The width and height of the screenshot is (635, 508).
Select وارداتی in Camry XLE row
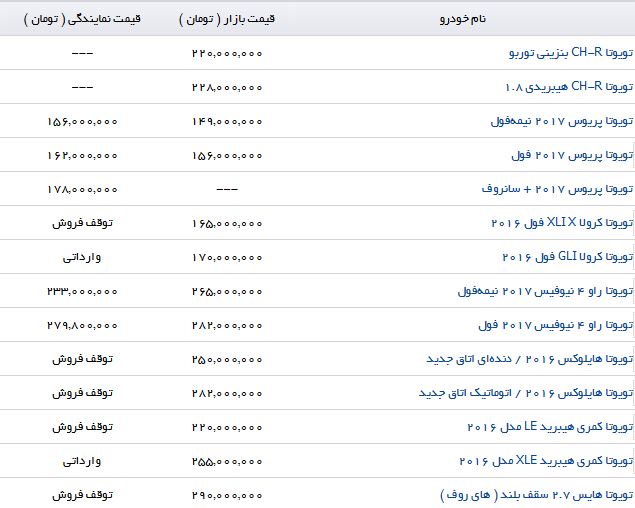pyautogui.click(x=82, y=462)
